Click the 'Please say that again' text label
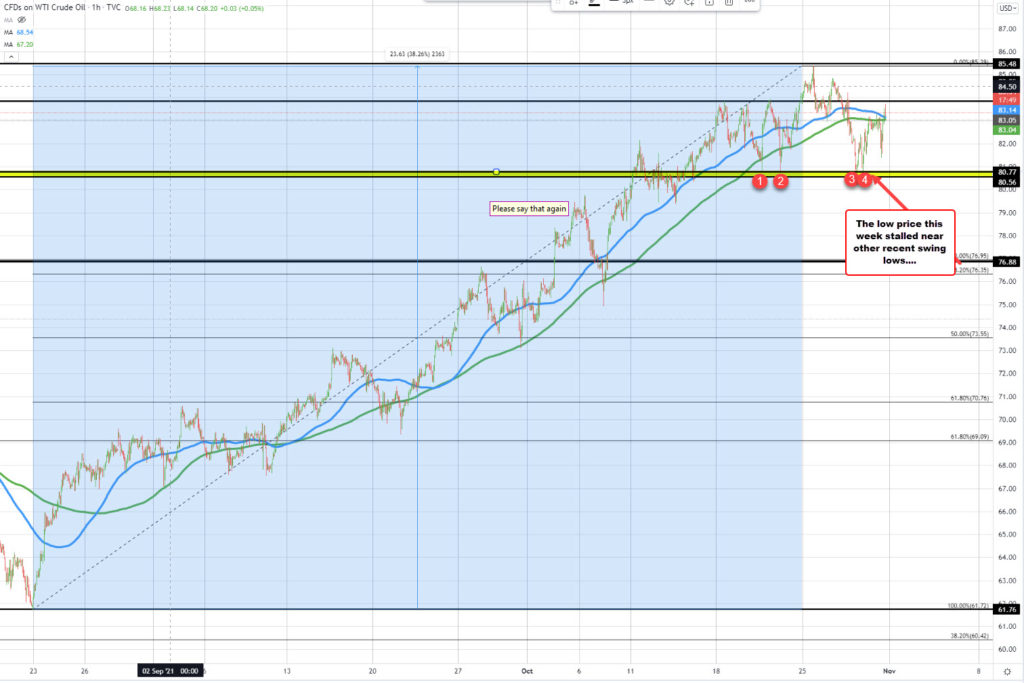1024x683 pixels. point(528,208)
